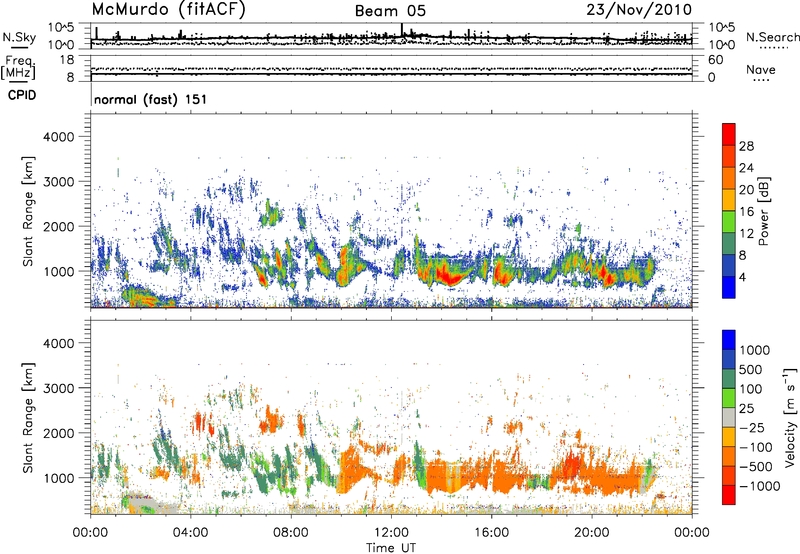
Task: Select the "Beam 05" header text
Action: coord(390,11)
